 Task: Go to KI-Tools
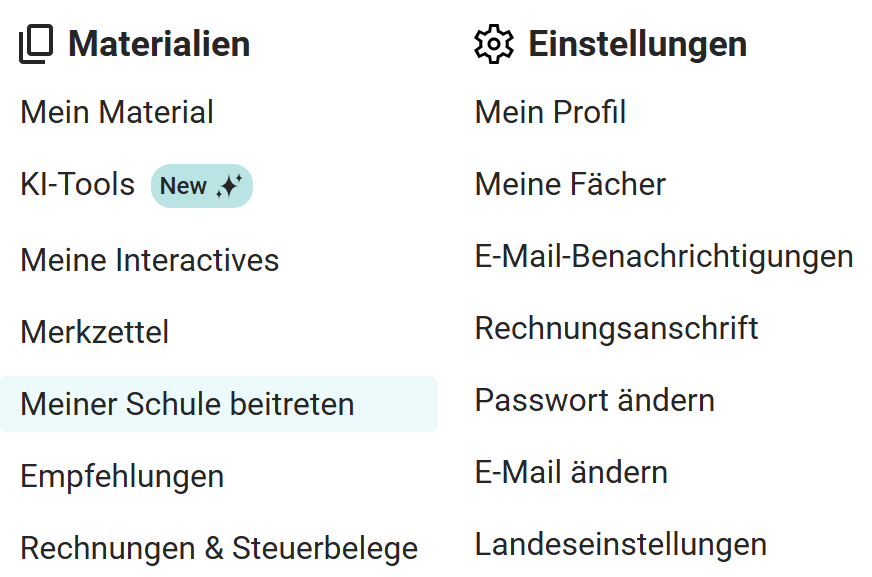tap(77, 185)
